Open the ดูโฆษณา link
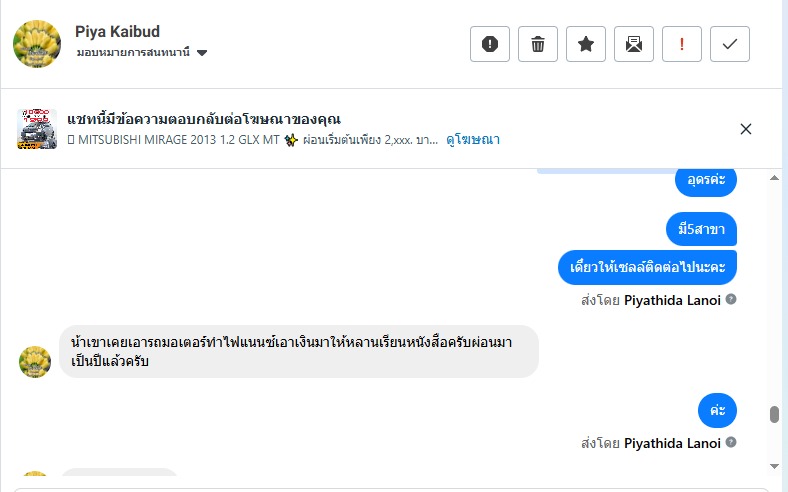This screenshot has width=788, height=492. pos(473,140)
